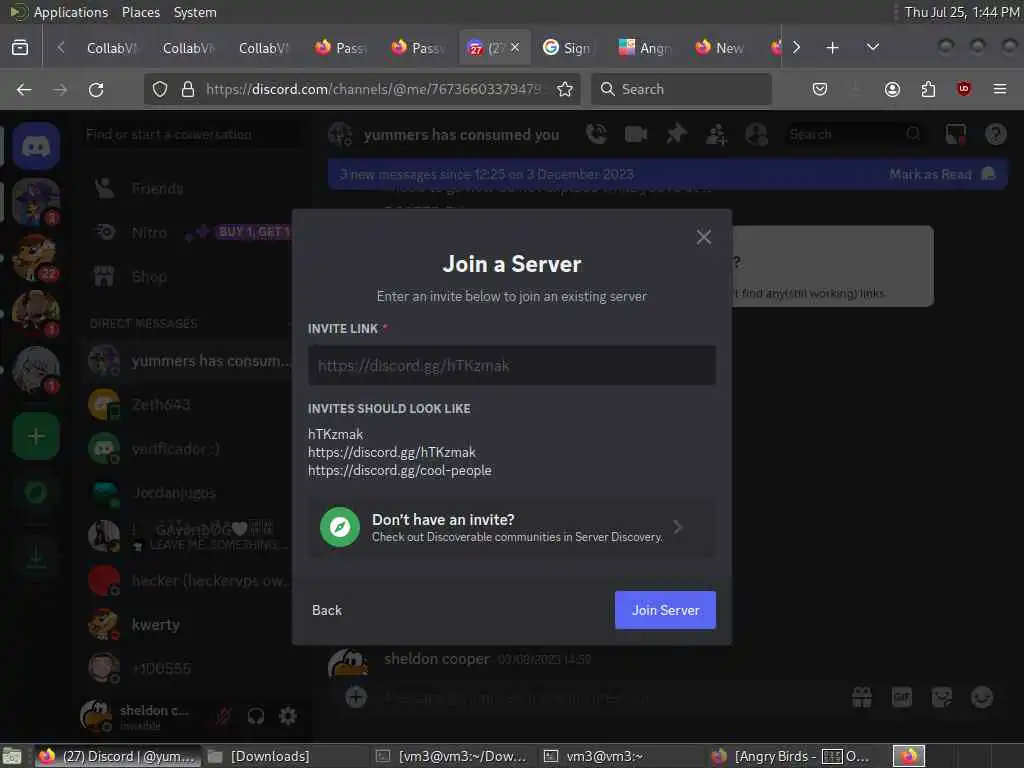The height and width of the screenshot is (768, 1024).
Task: Start a video call
Action: pos(635,134)
